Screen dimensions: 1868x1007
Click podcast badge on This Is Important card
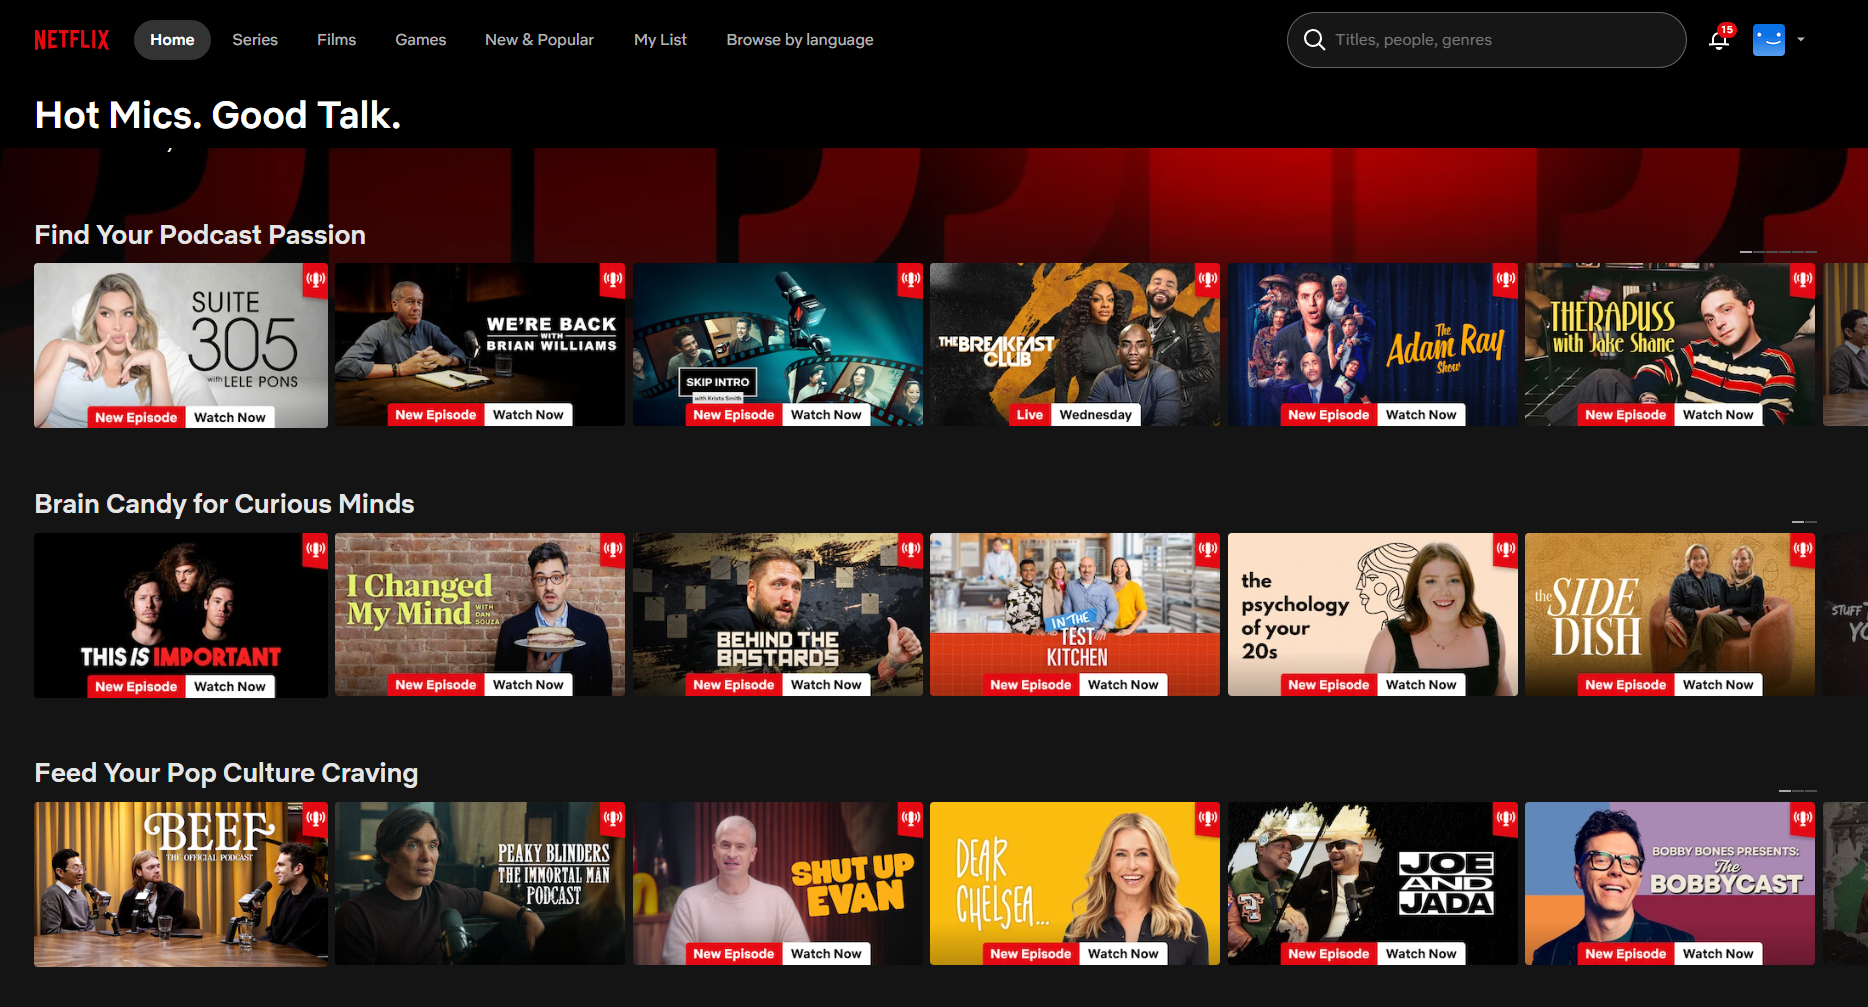315,549
